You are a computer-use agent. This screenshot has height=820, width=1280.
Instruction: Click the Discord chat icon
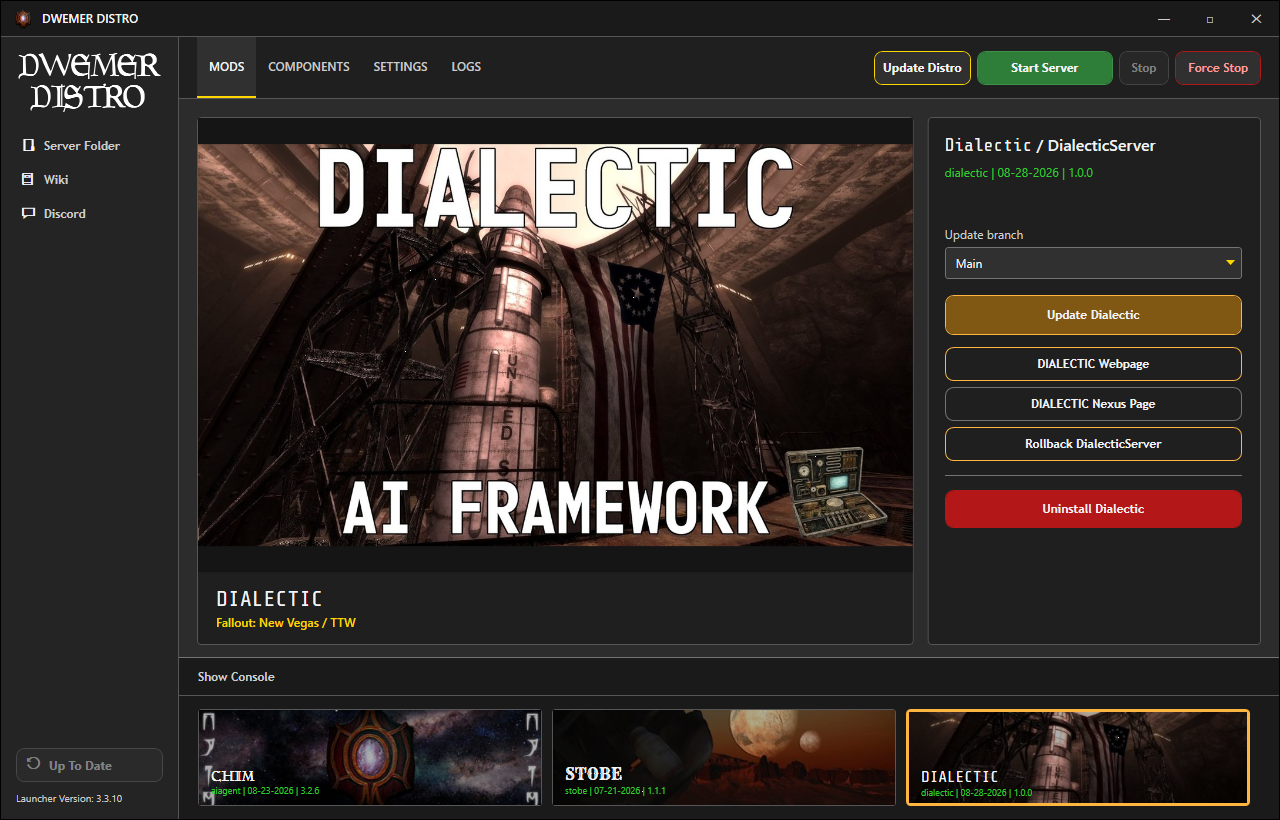pyautogui.click(x=28, y=214)
